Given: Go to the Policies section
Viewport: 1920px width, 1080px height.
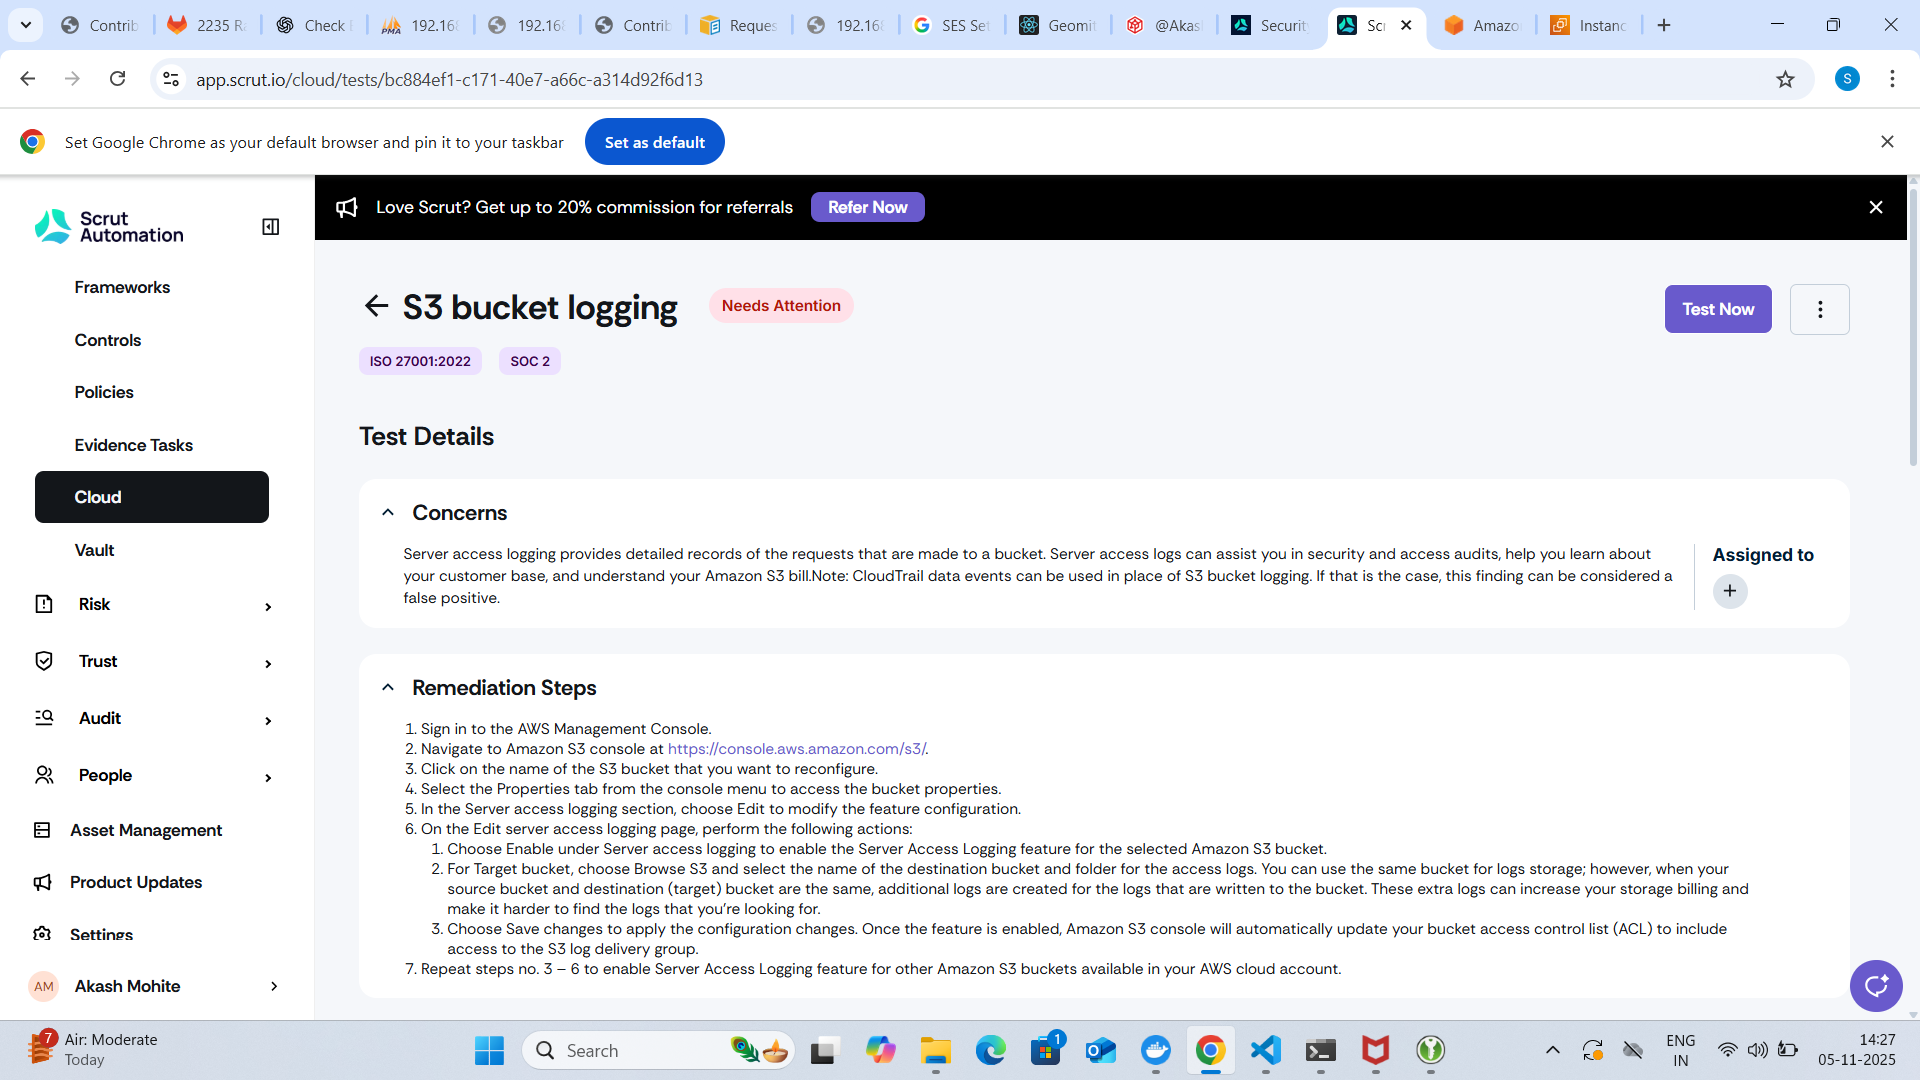Looking at the screenshot, I should [x=104, y=392].
